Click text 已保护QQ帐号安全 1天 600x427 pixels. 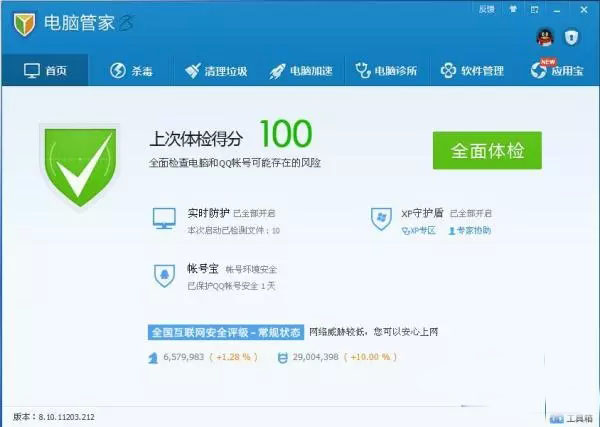tap(232, 286)
